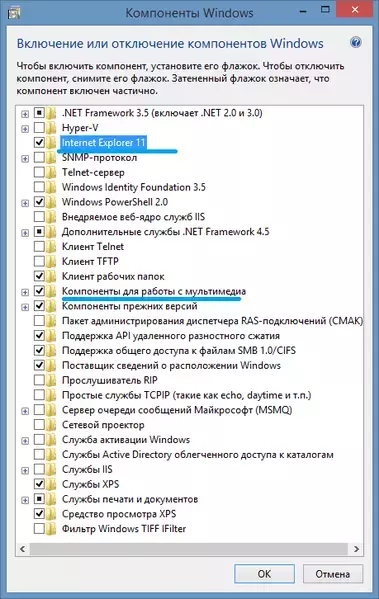Select the Средство просмотра XPS item
Screen dimensions: 379x599
[x=119, y=514]
